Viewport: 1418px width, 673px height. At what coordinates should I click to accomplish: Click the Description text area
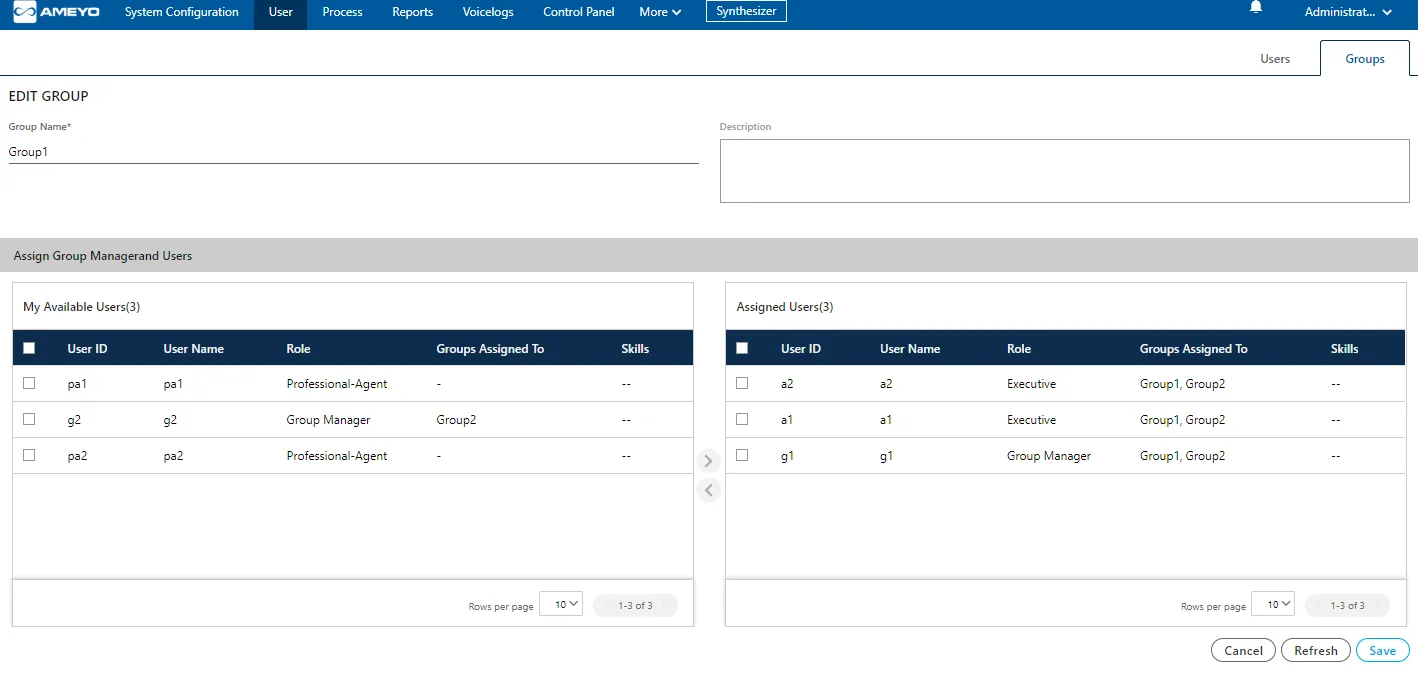tap(1065, 171)
